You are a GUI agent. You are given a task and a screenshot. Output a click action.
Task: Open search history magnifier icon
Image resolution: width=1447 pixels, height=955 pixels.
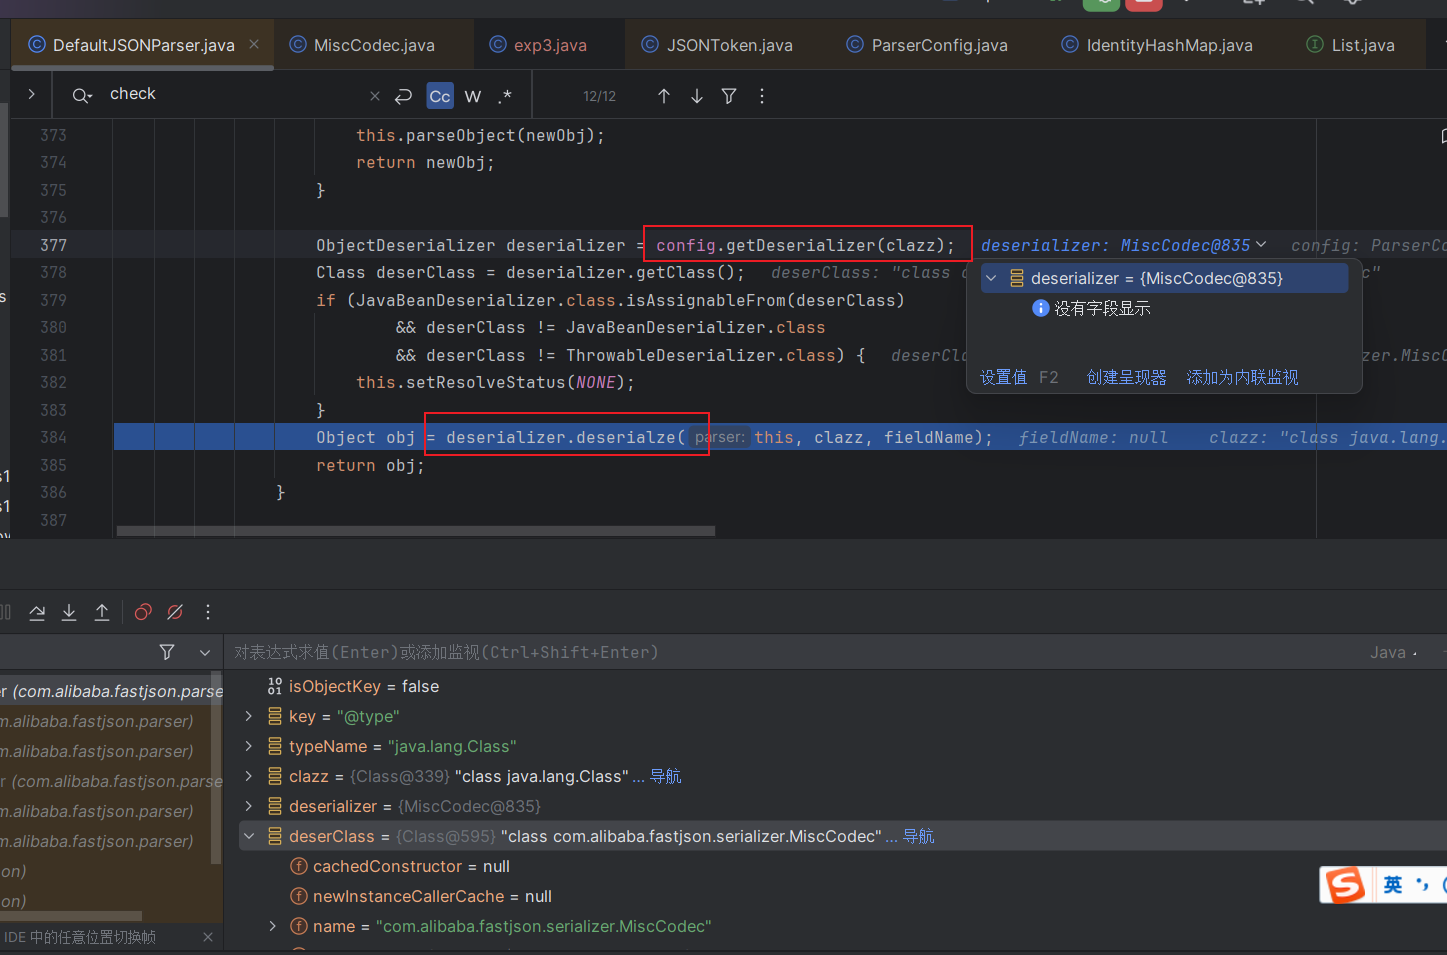82,95
